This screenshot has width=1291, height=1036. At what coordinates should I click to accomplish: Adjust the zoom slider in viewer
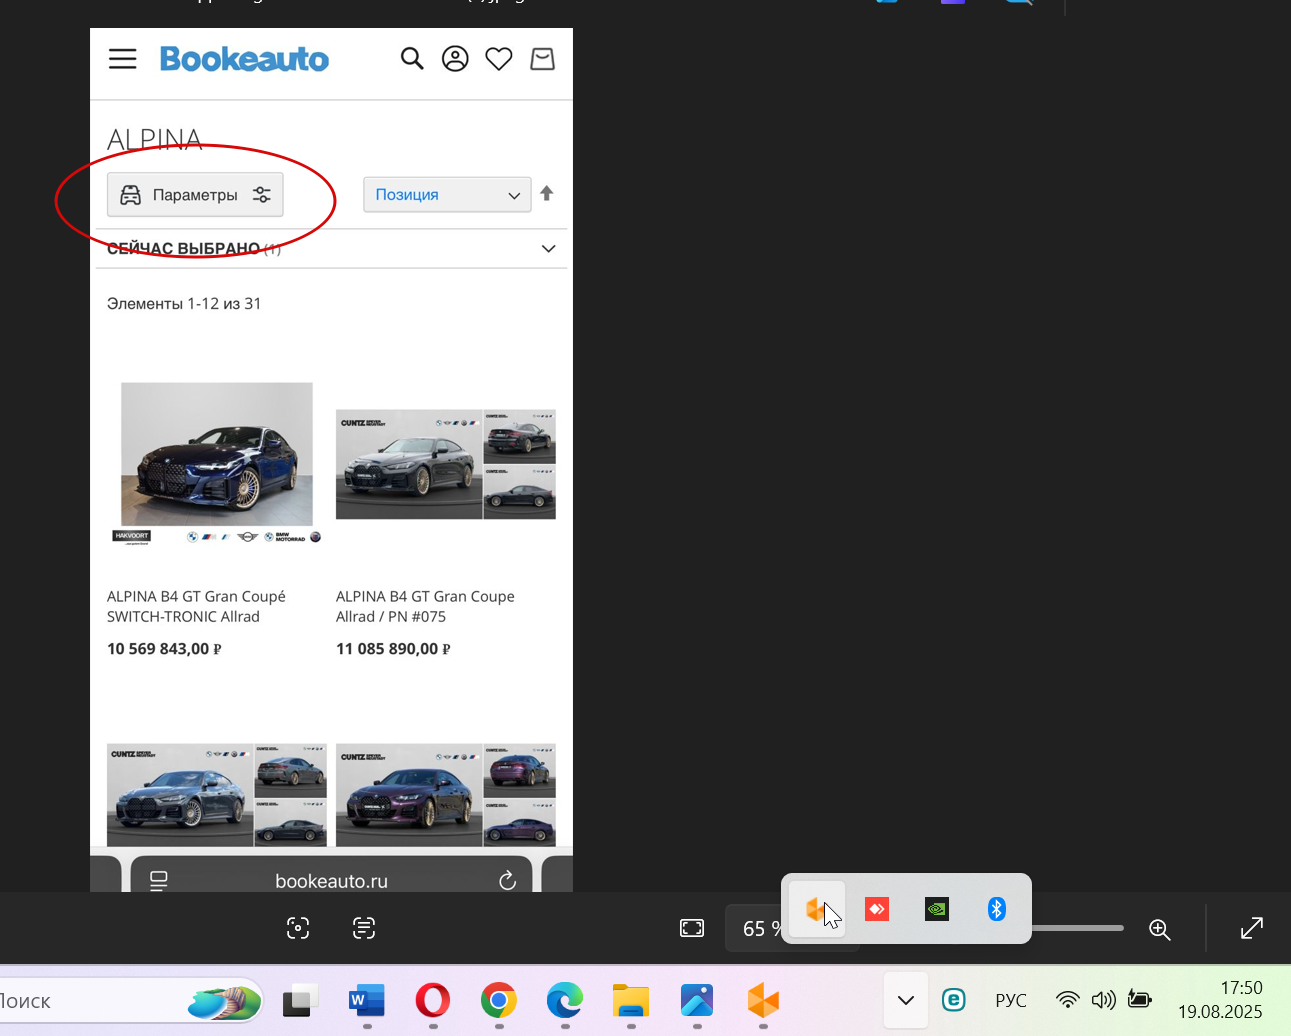1078,928
